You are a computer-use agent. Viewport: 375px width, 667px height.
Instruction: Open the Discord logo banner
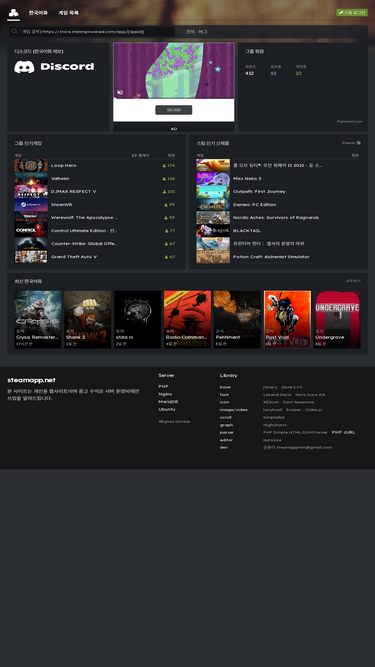pyautogui.click(x=54, y=67)
